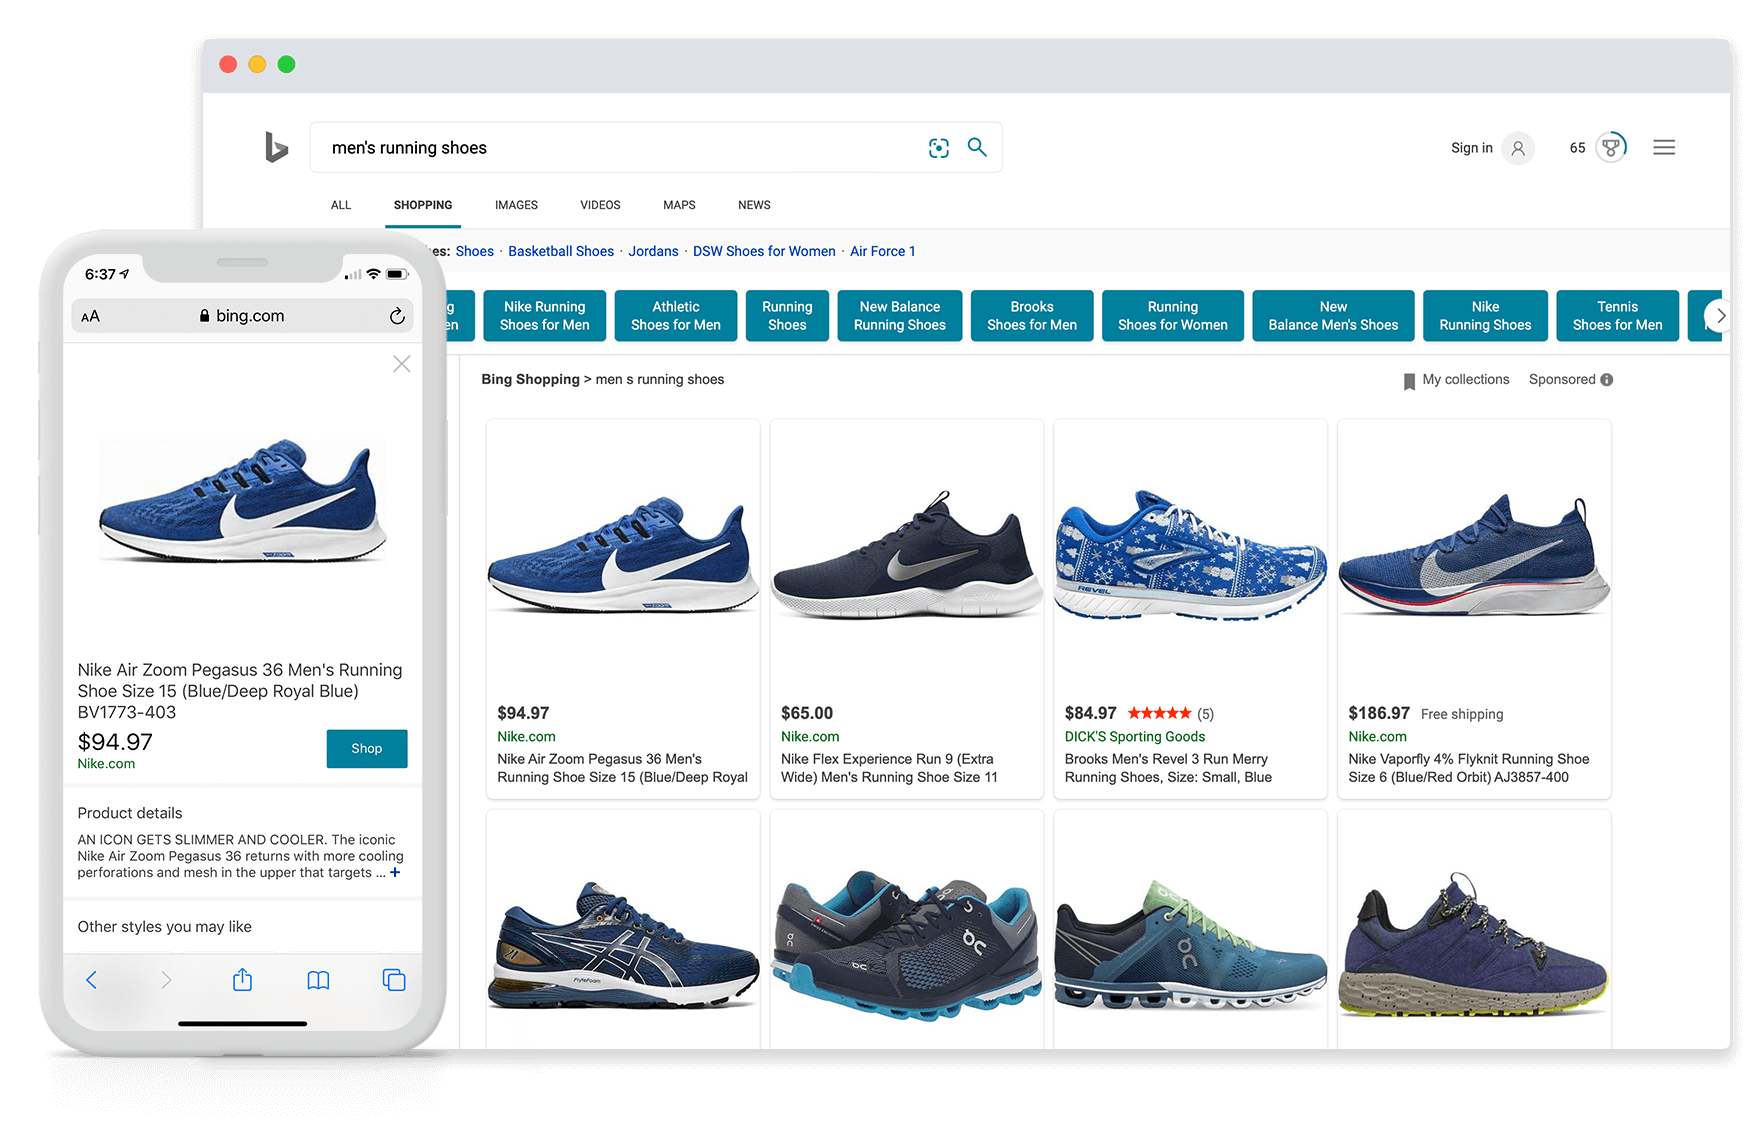The image size is (1764, 1125).
Task: Open On Cloud dark navy shoe thumbnail
Action: (906, 945)
